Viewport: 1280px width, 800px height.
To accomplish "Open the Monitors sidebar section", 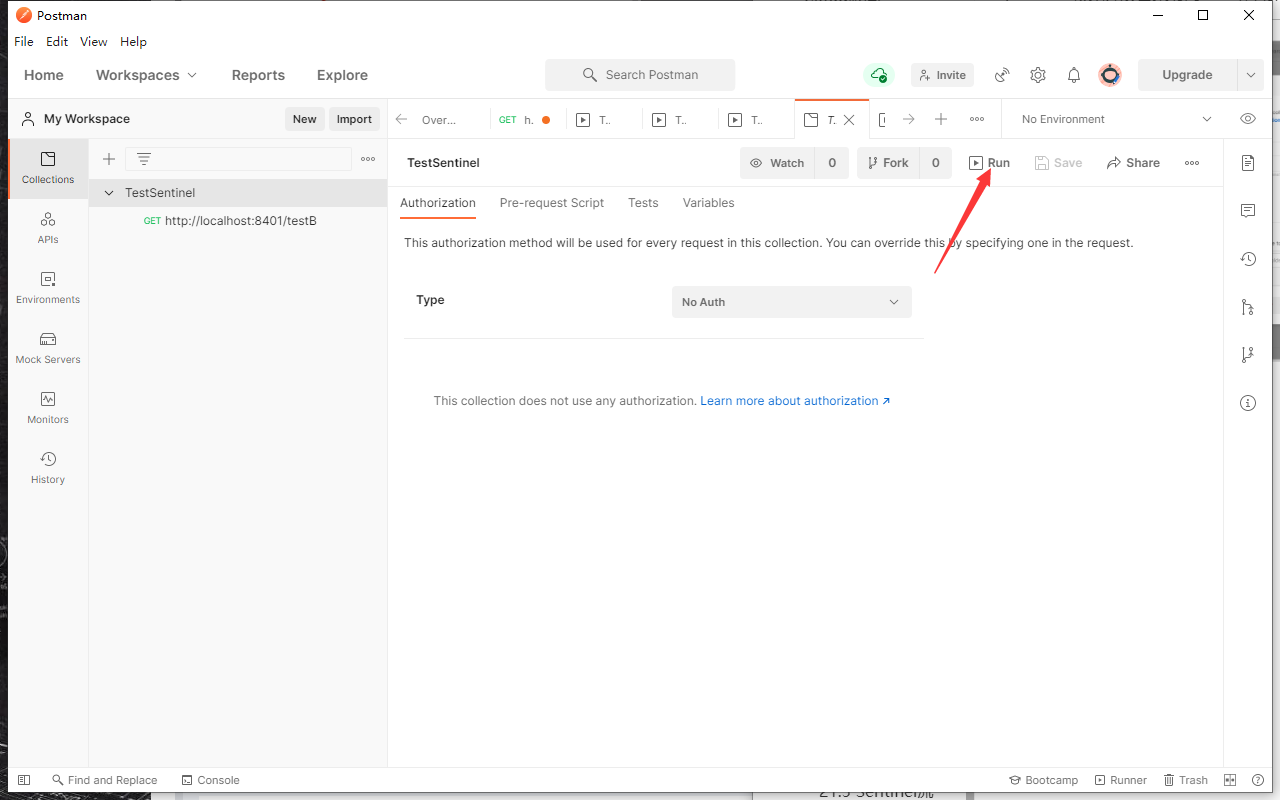I will 48,407.
